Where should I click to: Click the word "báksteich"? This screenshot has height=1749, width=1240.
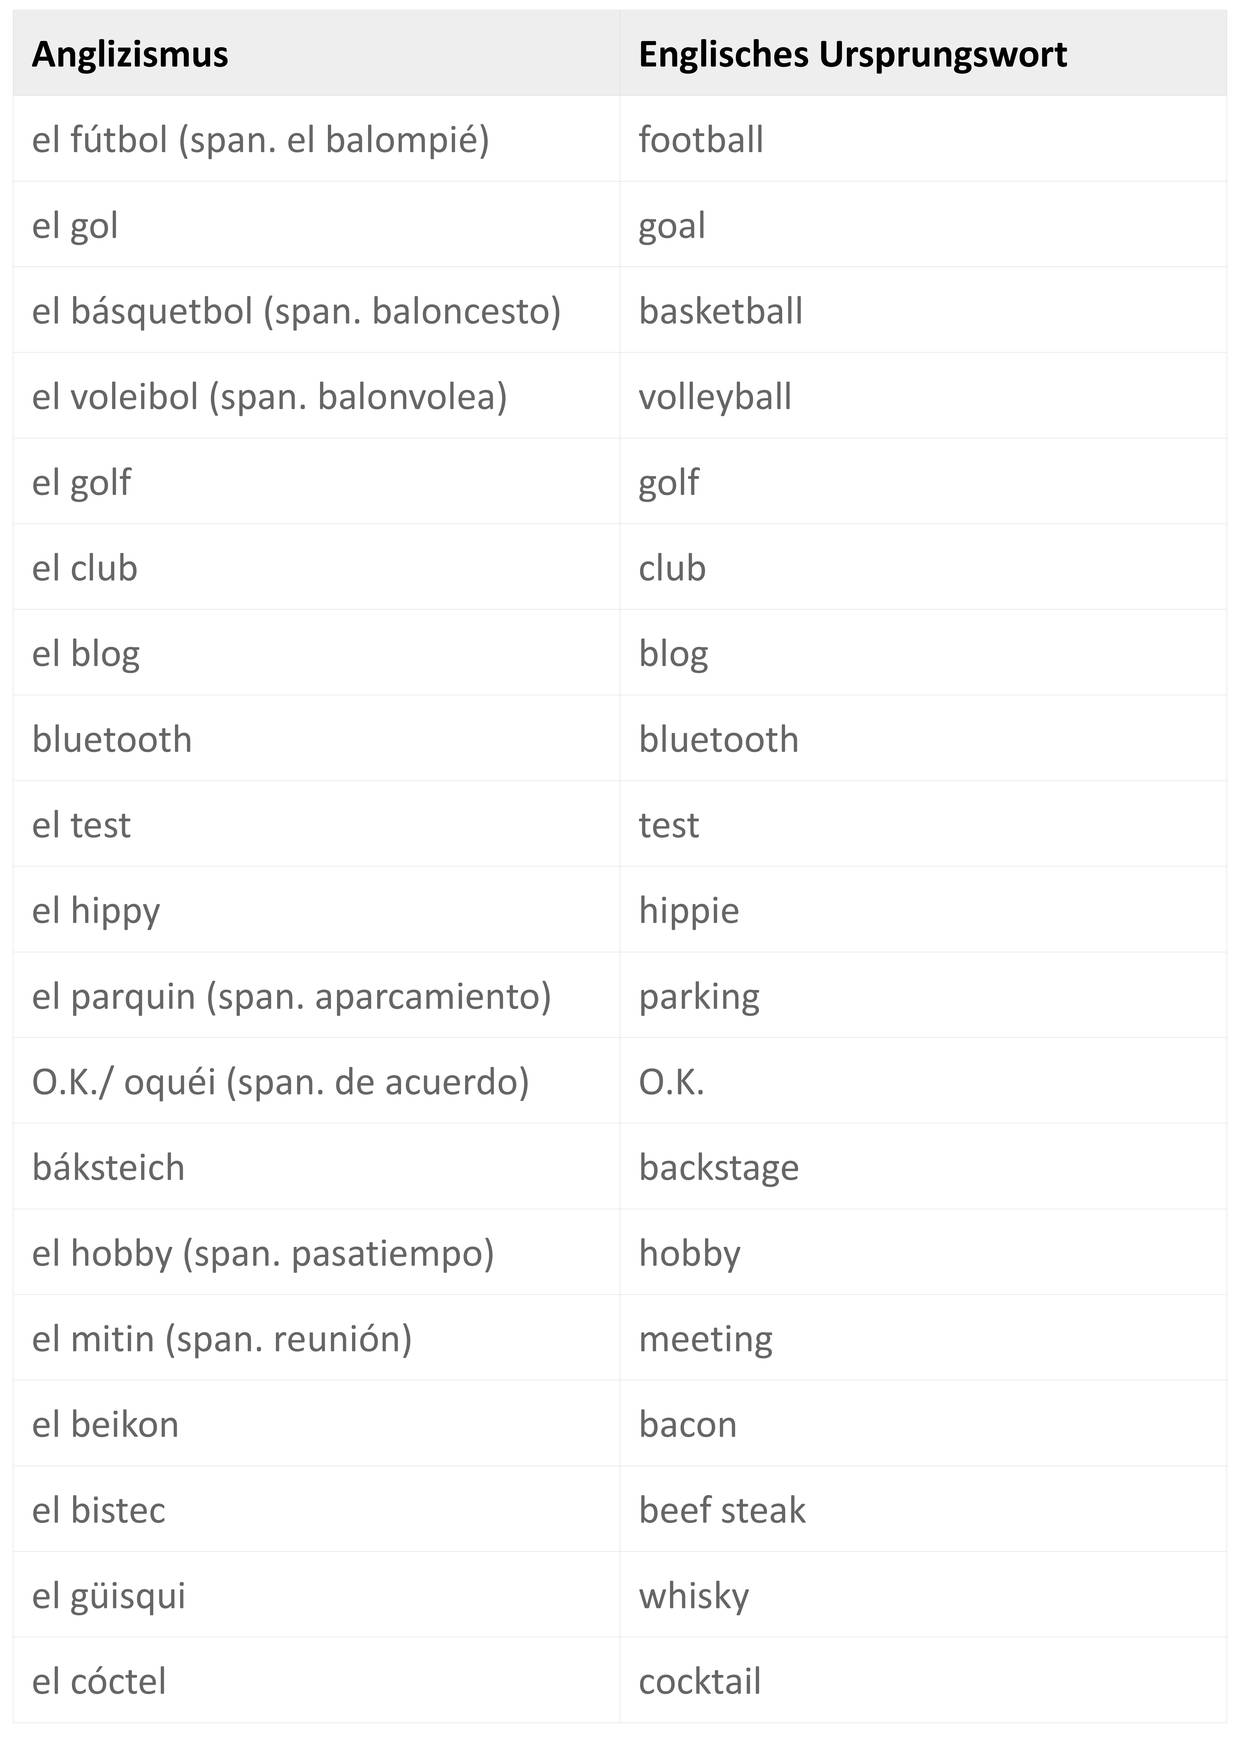click(108, 1168)
